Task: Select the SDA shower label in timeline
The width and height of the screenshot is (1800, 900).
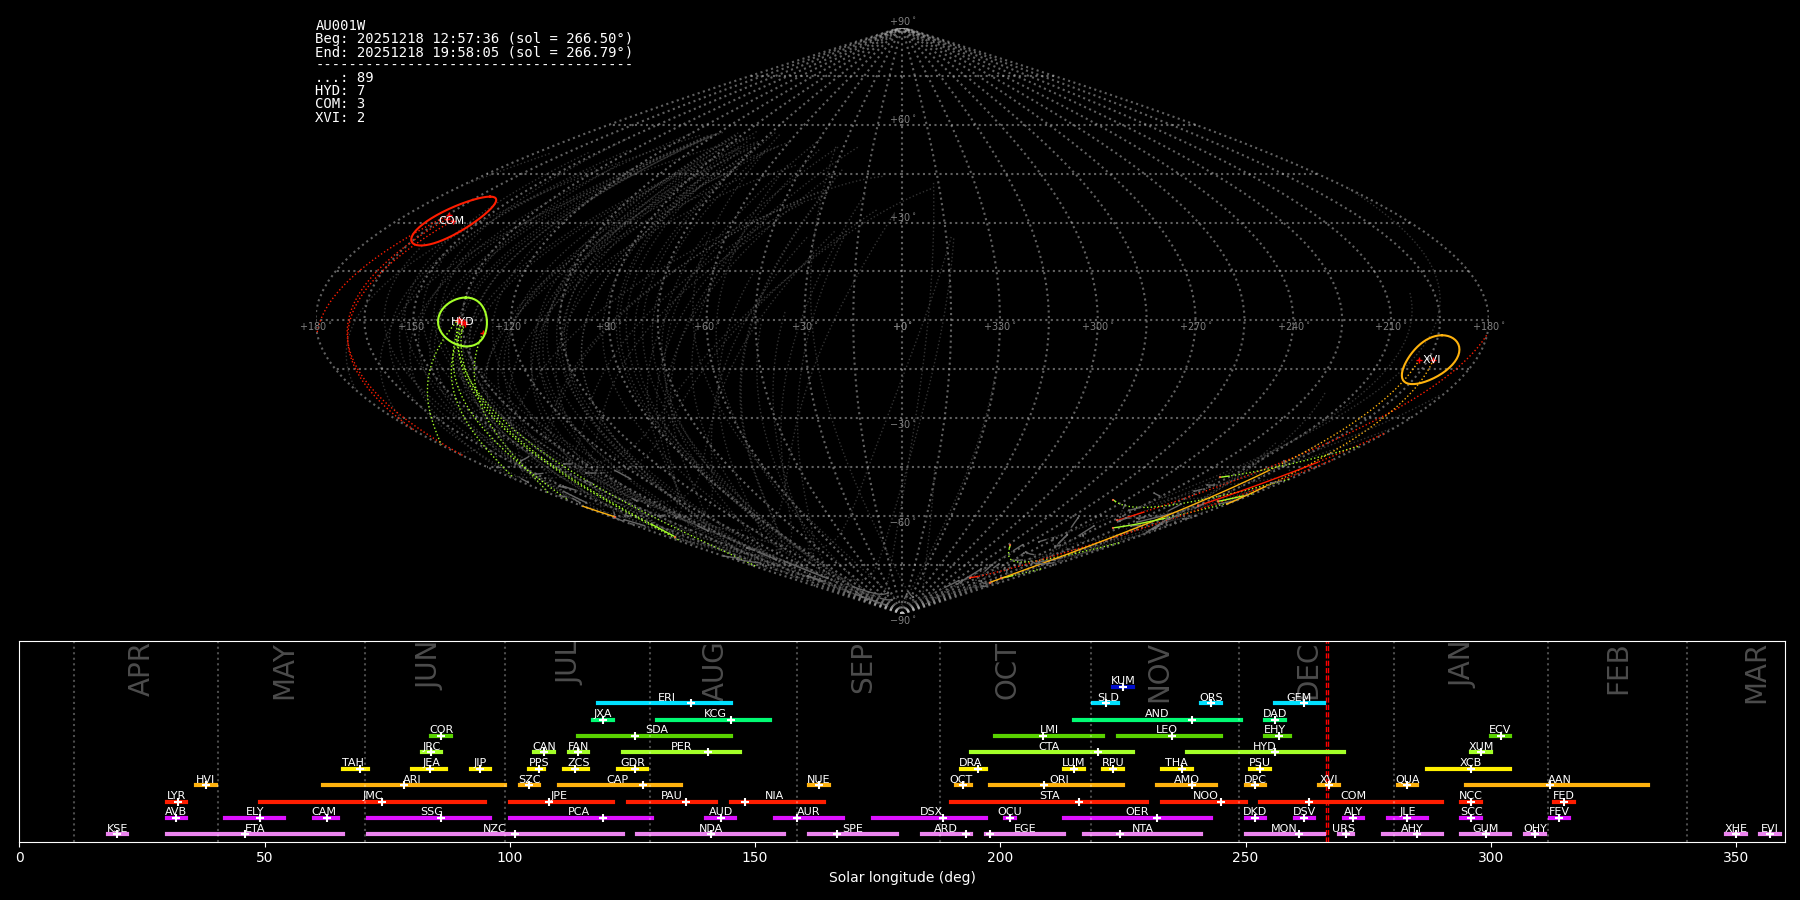Action: 656,730
